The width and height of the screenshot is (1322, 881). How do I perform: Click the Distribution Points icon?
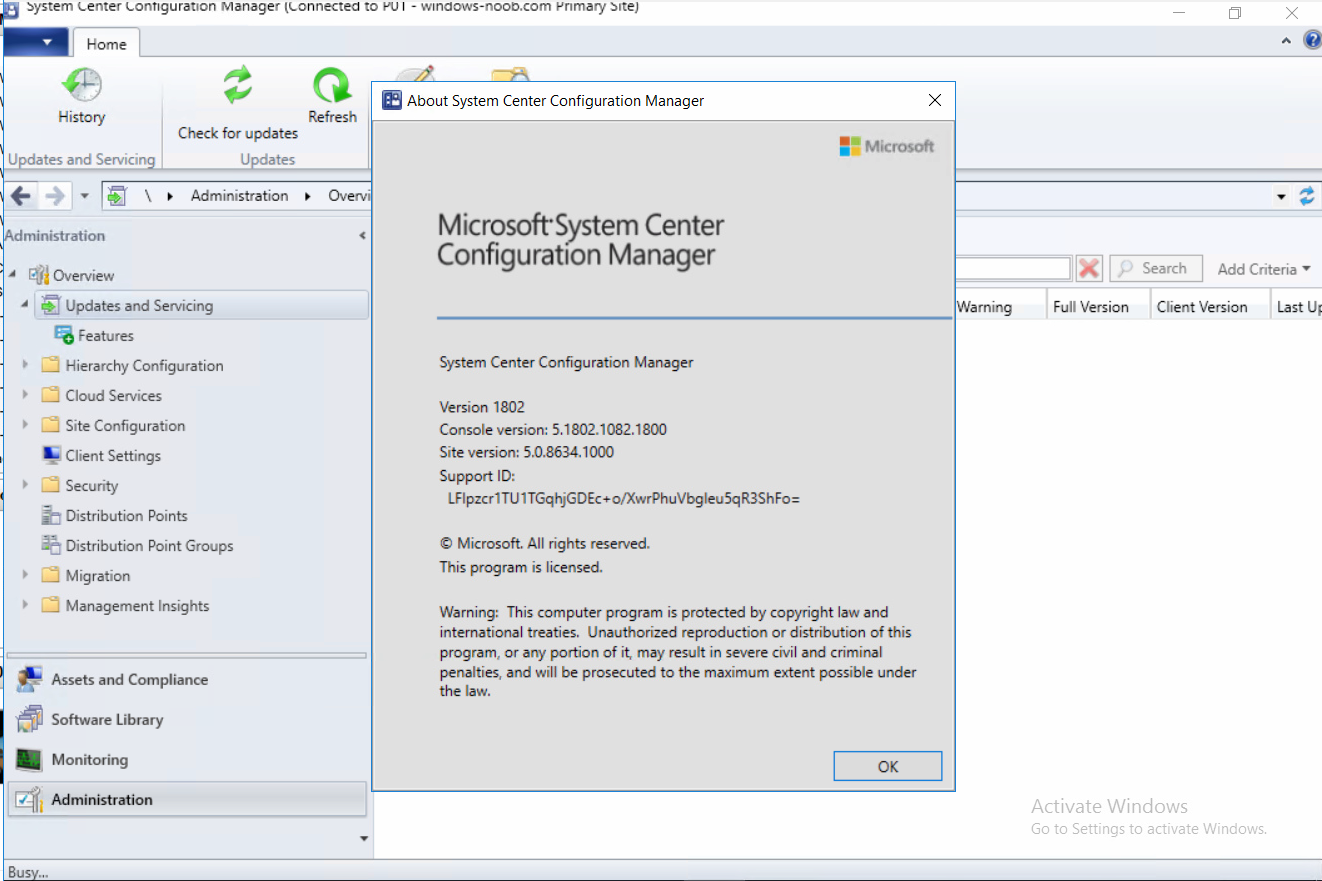51,515
